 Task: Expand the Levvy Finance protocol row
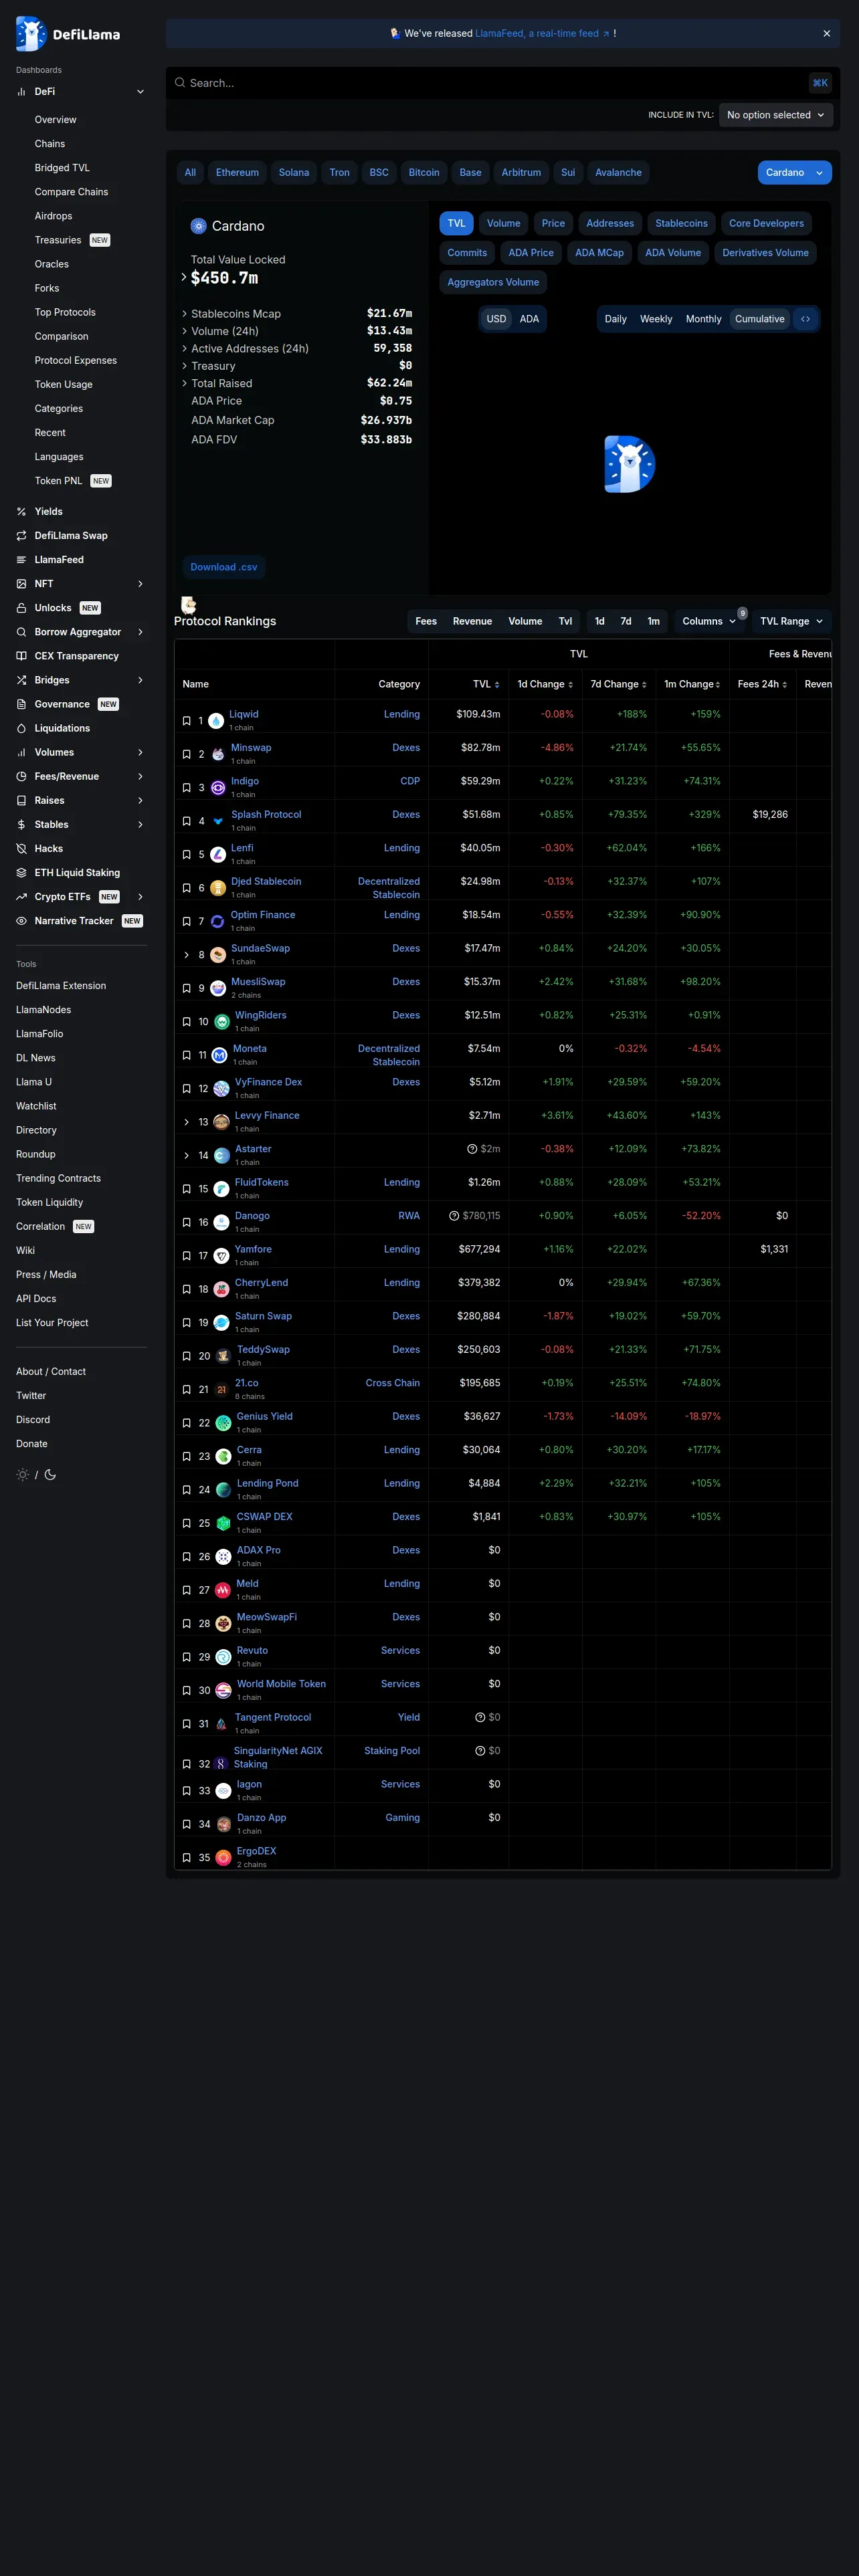coord(186,1122)
